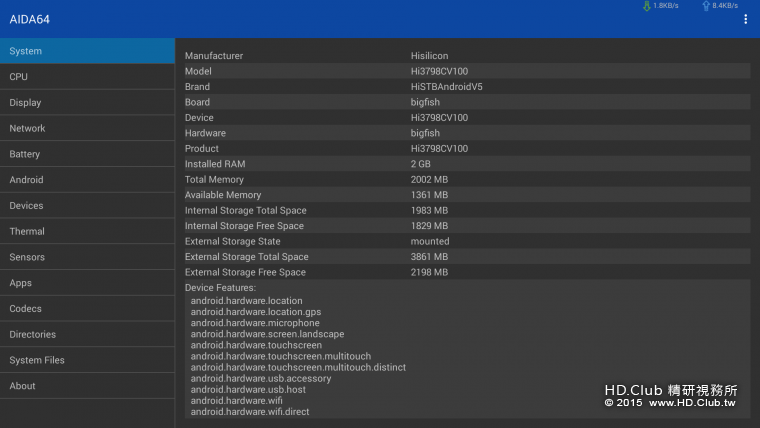Open the Directories section
This screenshot has height=428, width=760.
tap(87, 334)
